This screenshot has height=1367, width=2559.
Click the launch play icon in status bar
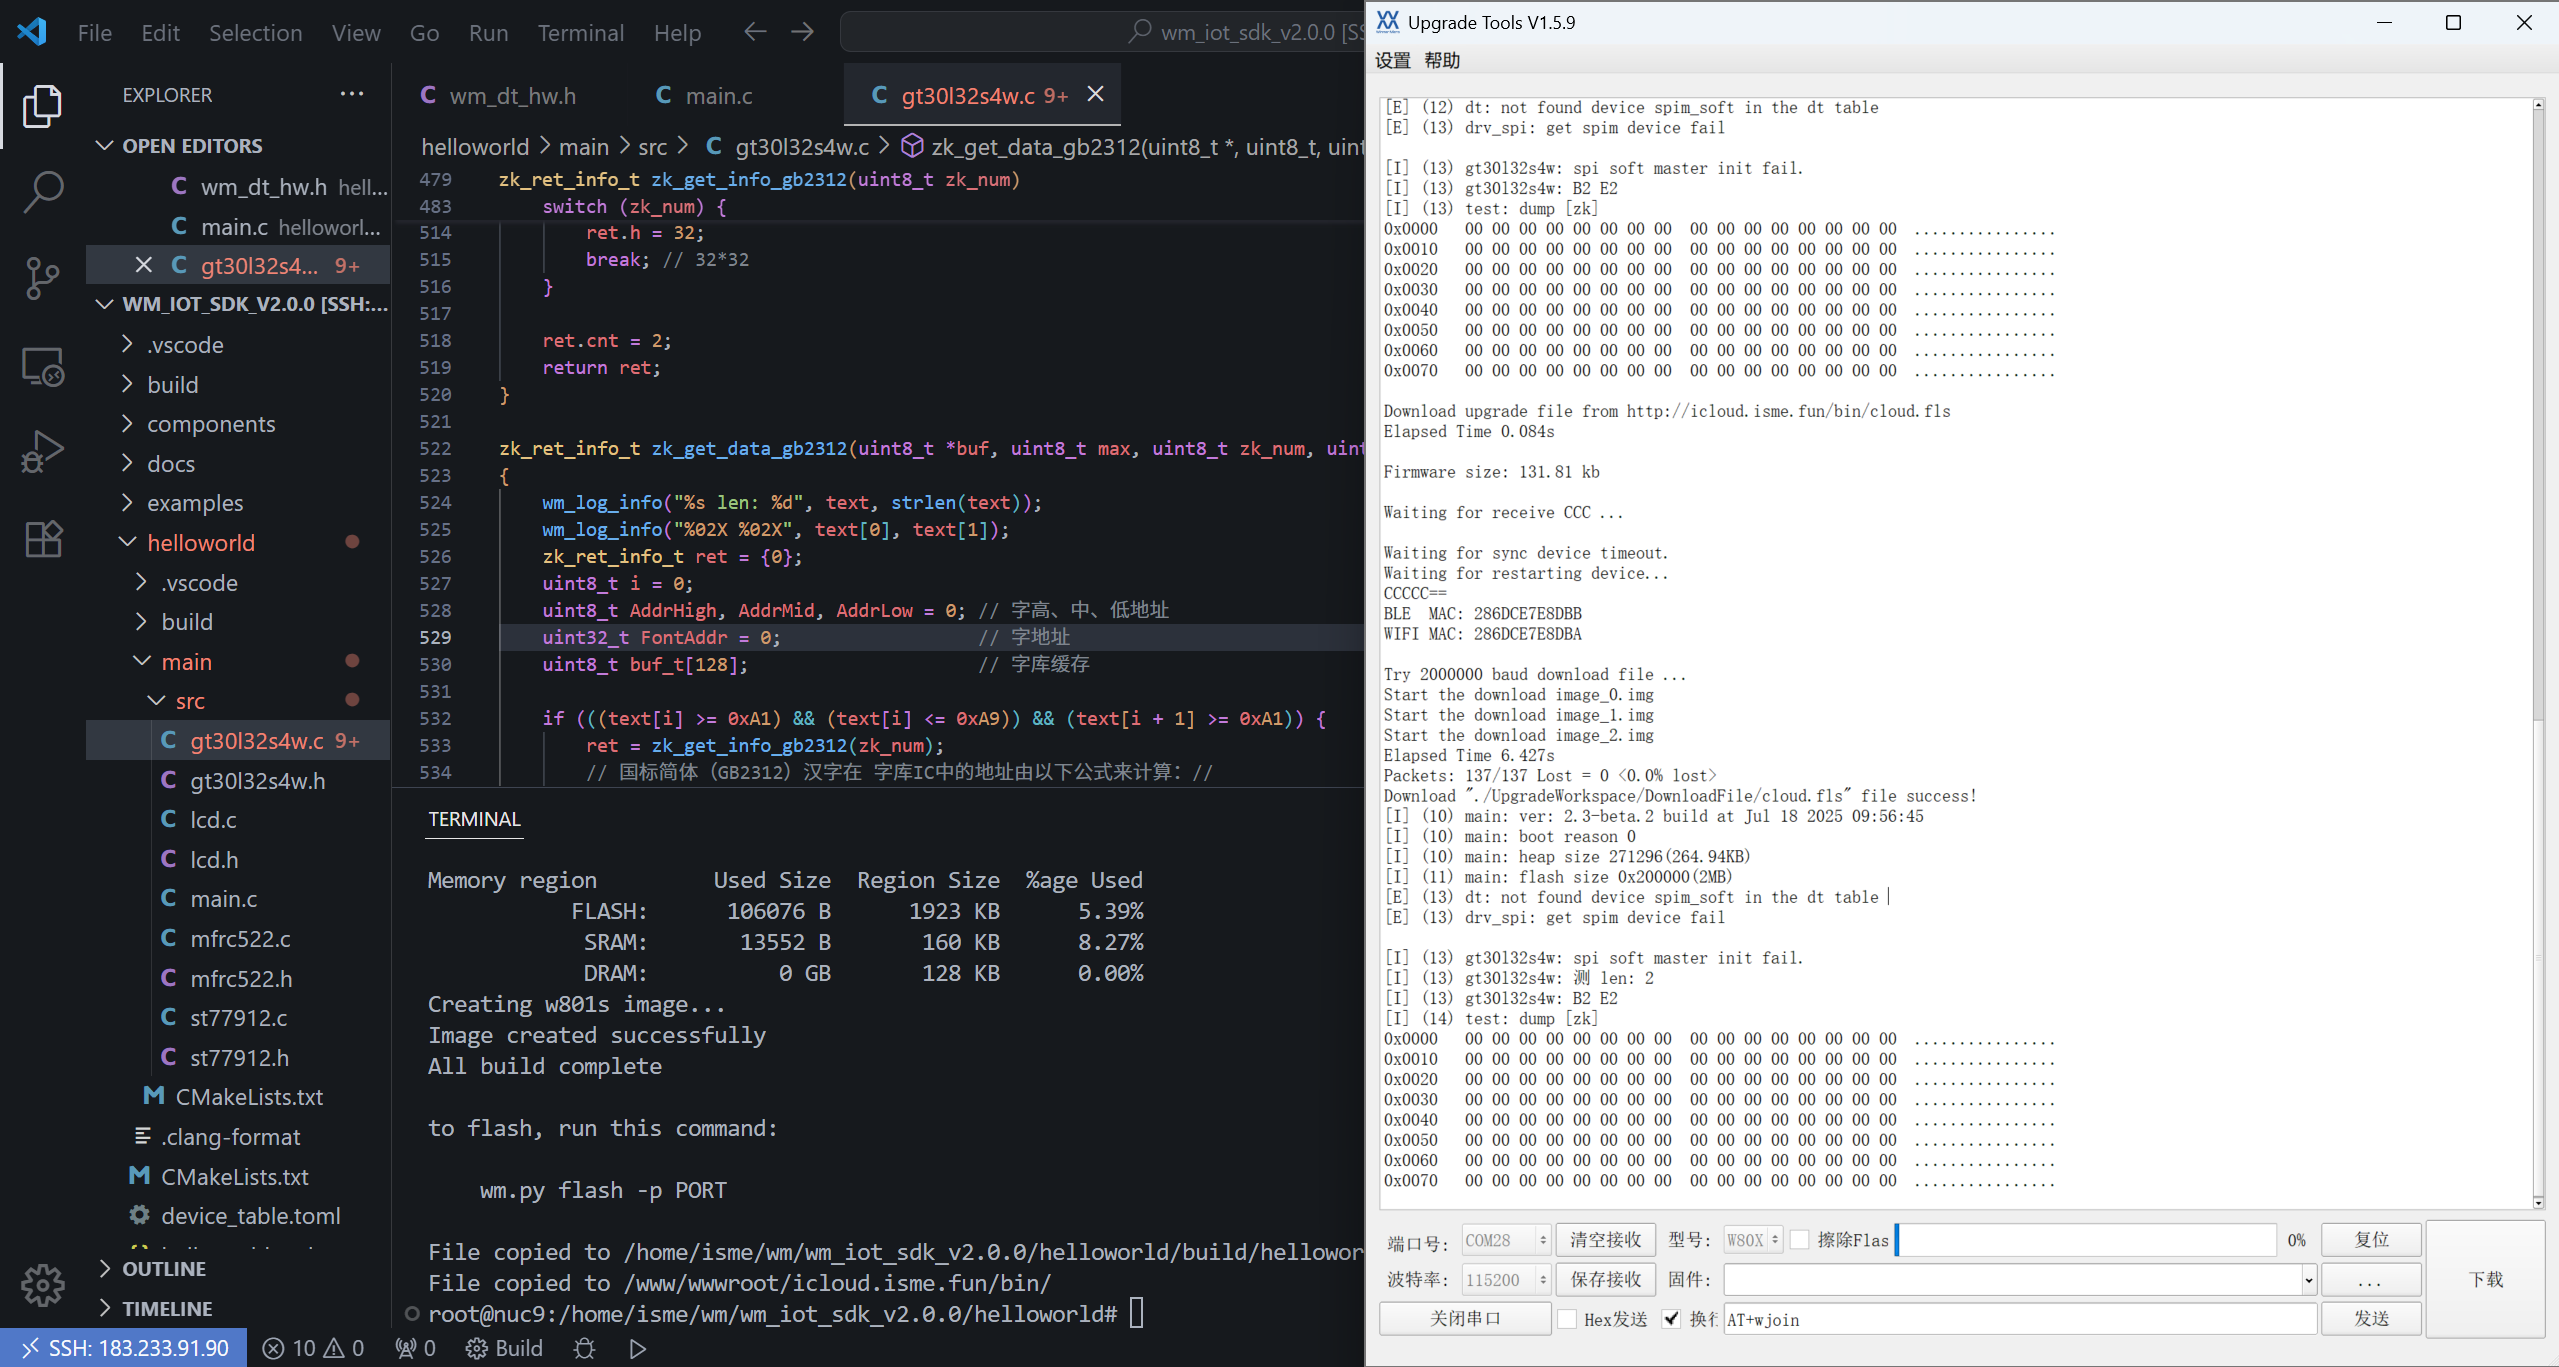tap(637, 1348)
